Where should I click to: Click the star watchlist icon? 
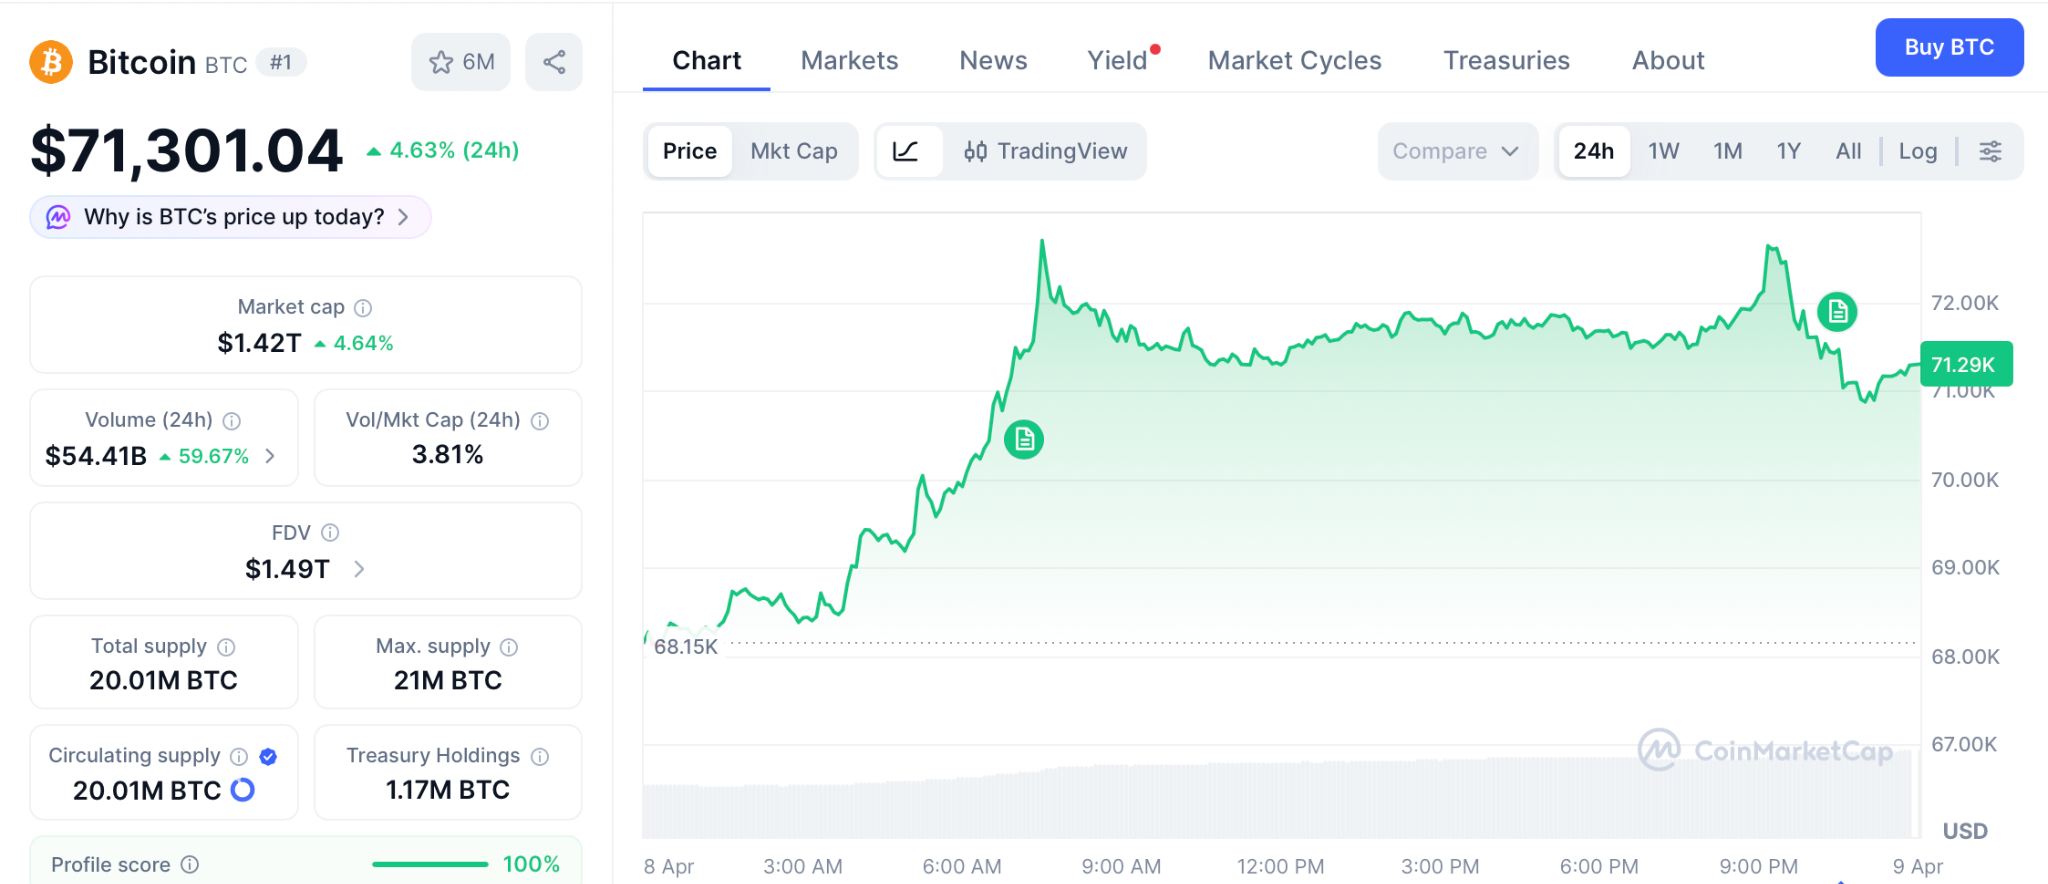[x=441, y=62]
